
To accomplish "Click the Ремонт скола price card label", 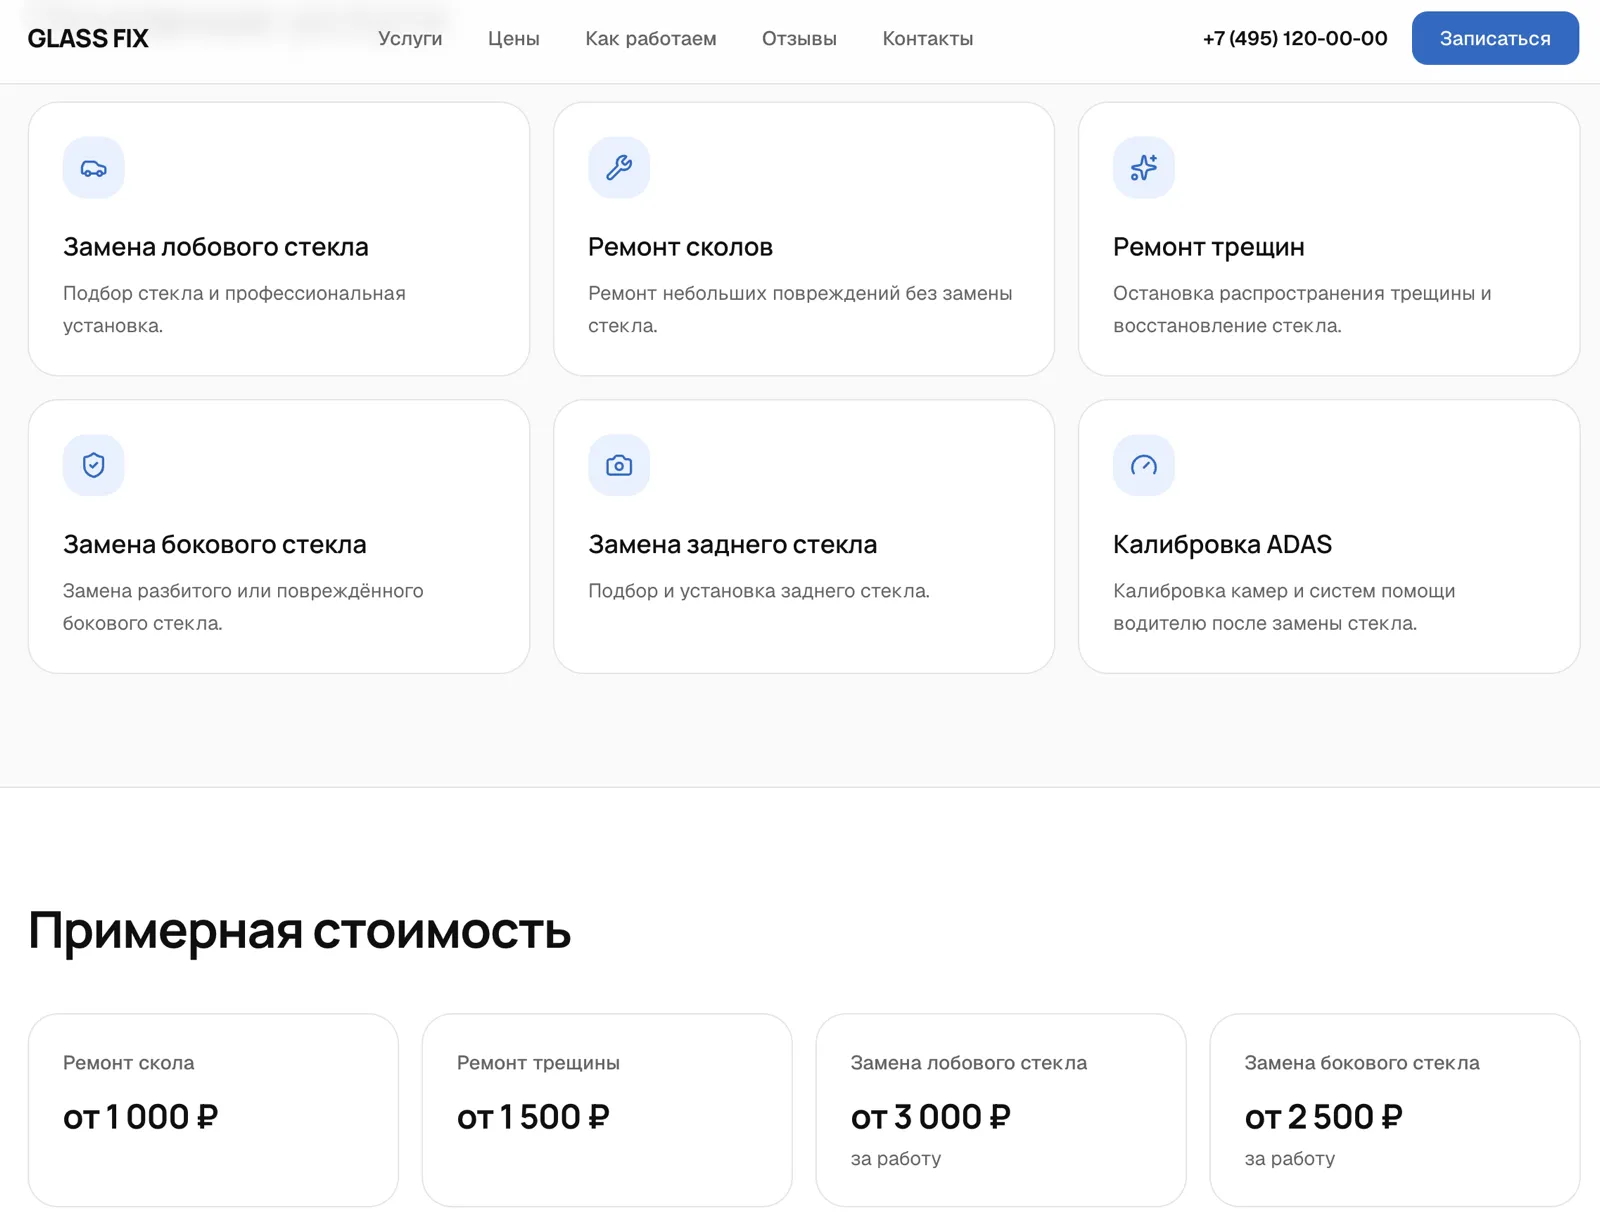I will pyautogui.click(x=129, y=1063).
